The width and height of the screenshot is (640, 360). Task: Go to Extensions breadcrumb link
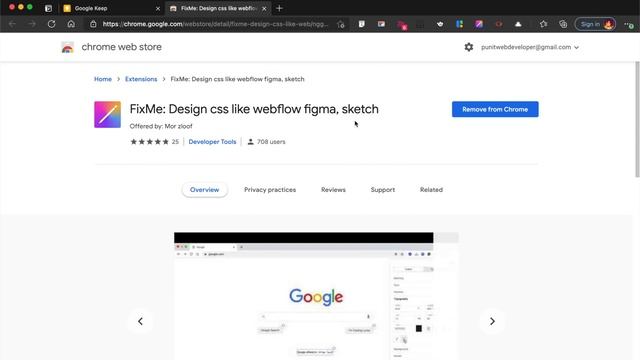click(141, 79)
